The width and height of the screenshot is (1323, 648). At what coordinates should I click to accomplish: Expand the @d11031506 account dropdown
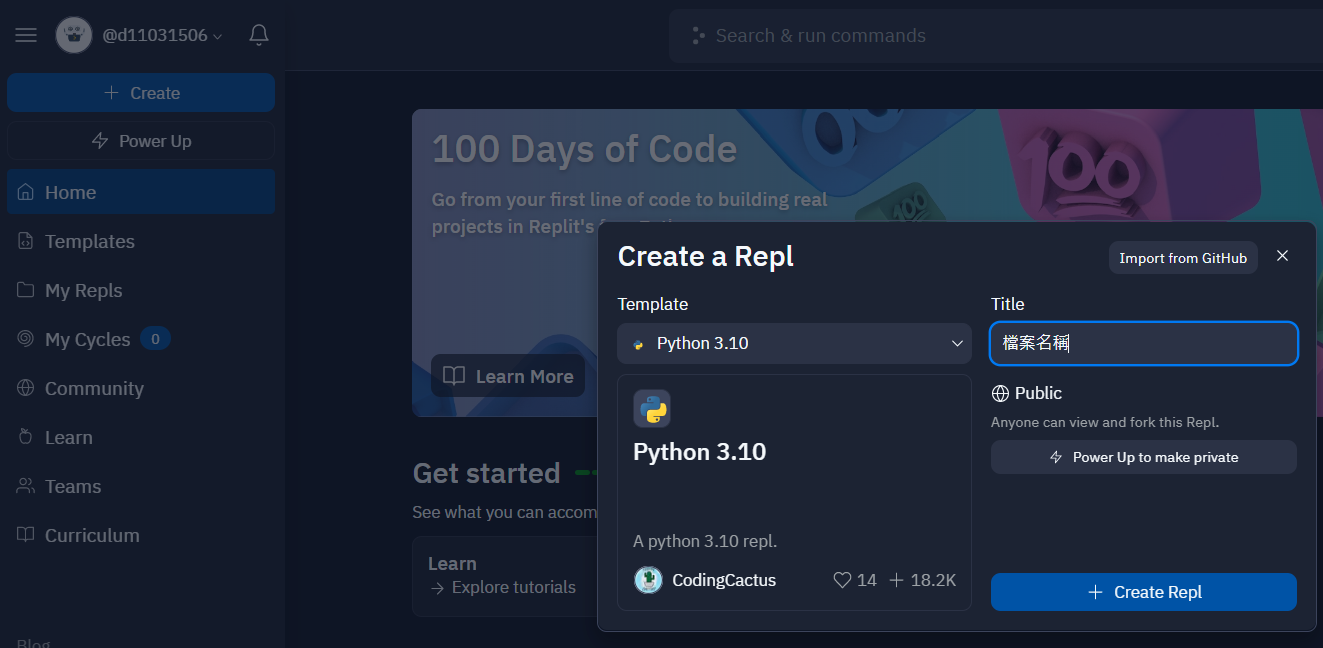(x=162, y=35)
